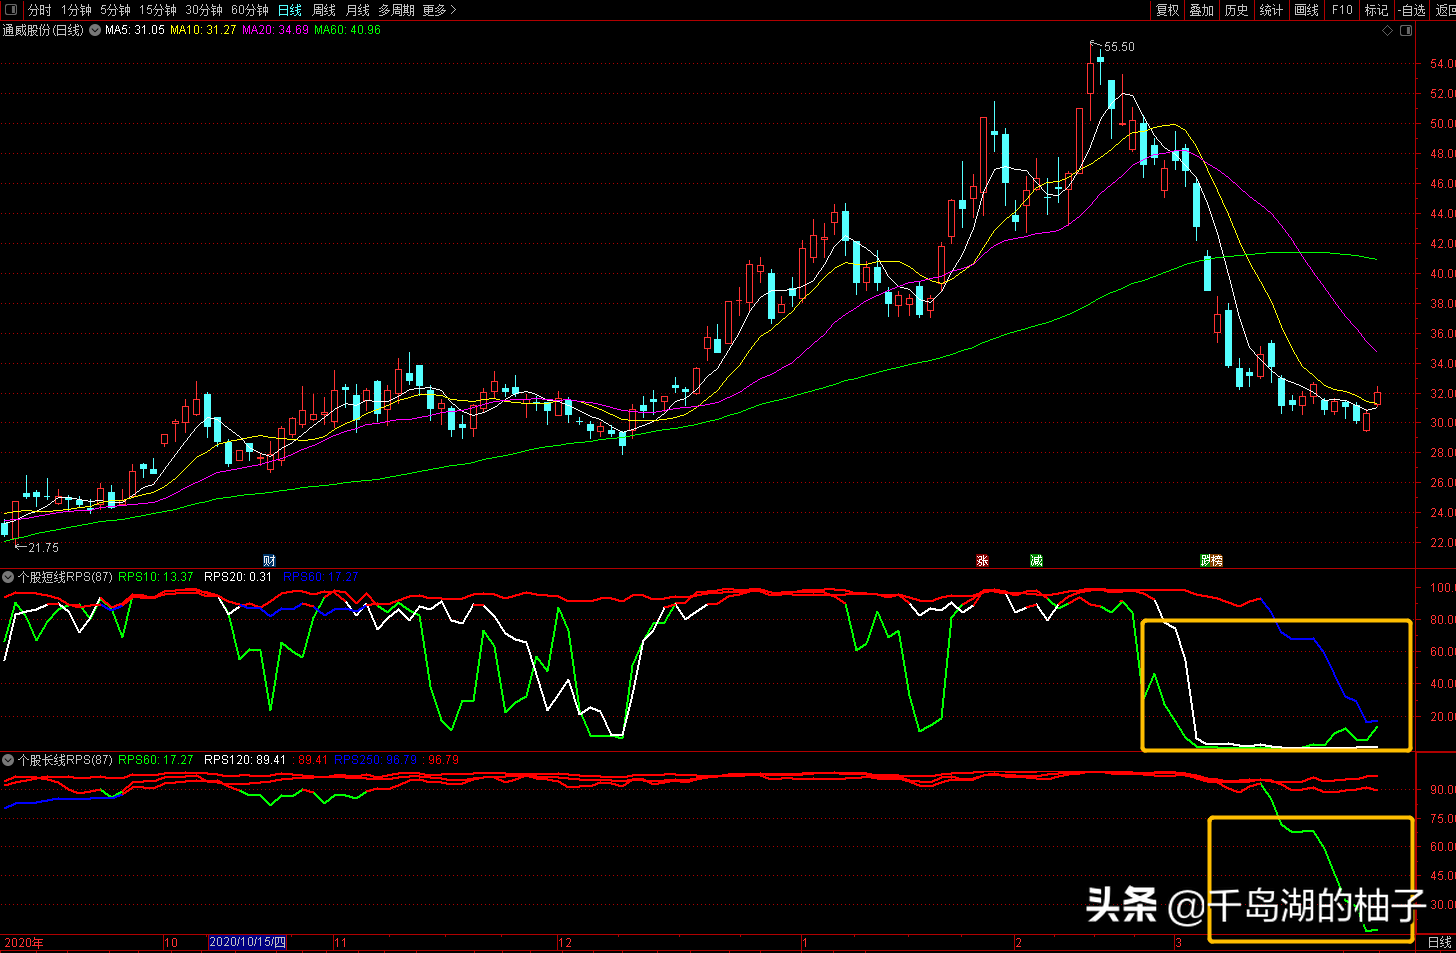The width and height of the screenshot is (1456, 953).
Task: Select the 5分钟 period
Action: click(115, 10)
